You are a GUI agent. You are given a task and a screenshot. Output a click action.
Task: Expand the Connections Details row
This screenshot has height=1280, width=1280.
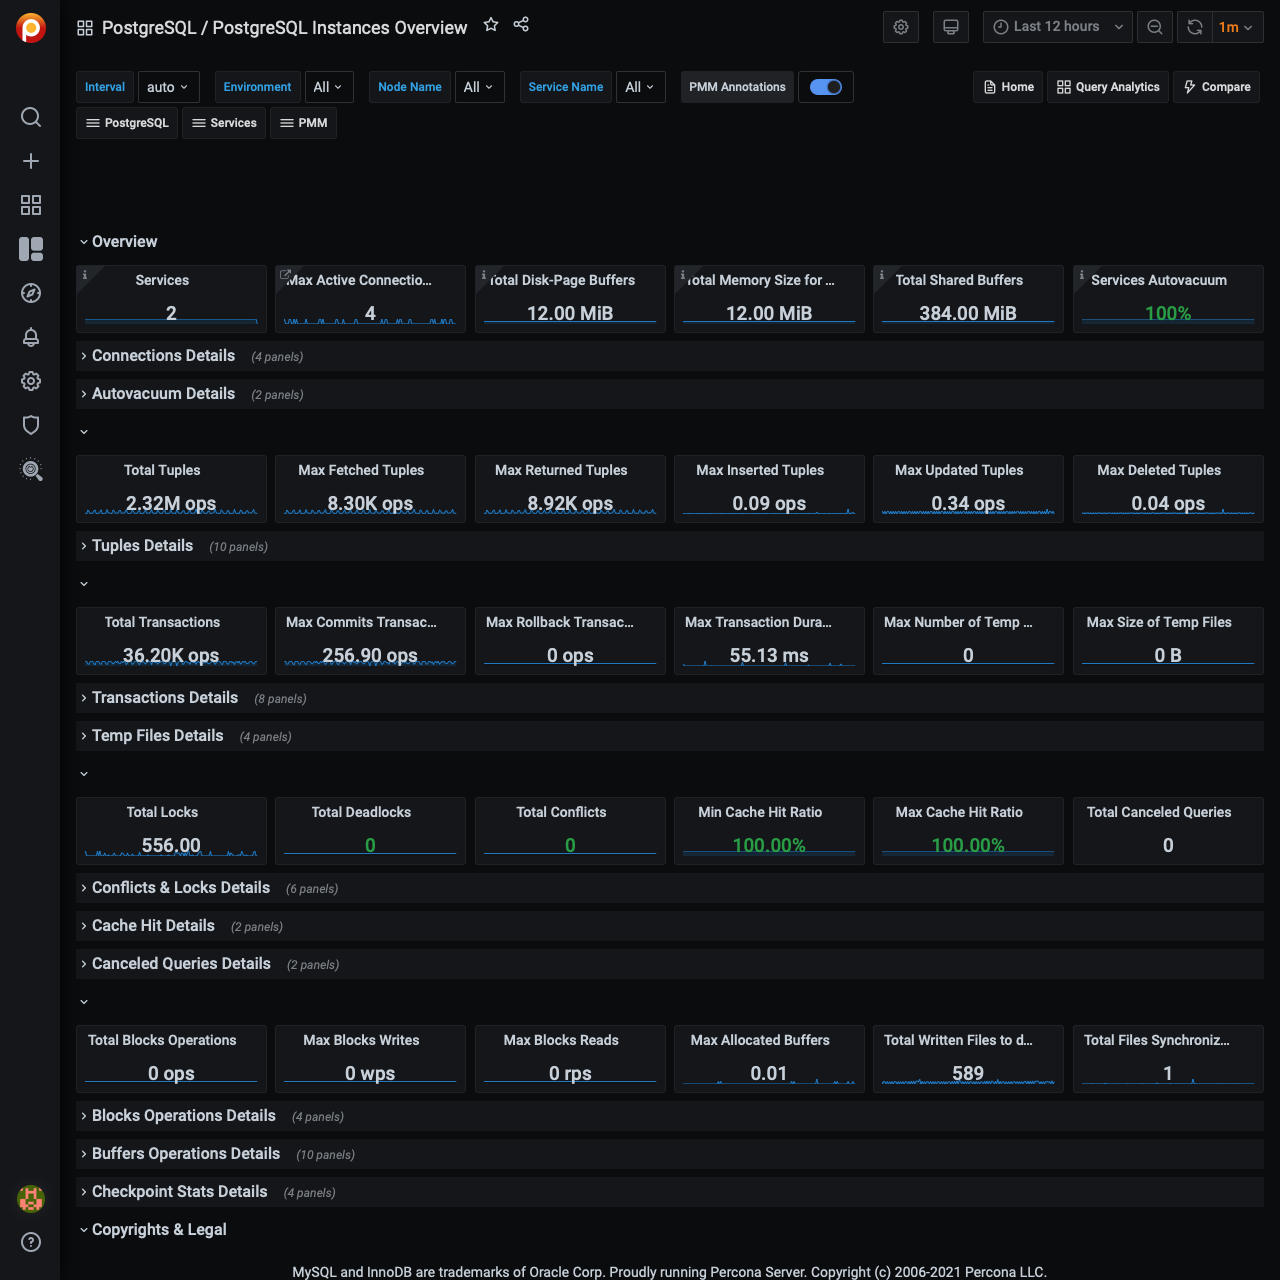[x=163, y=356]
